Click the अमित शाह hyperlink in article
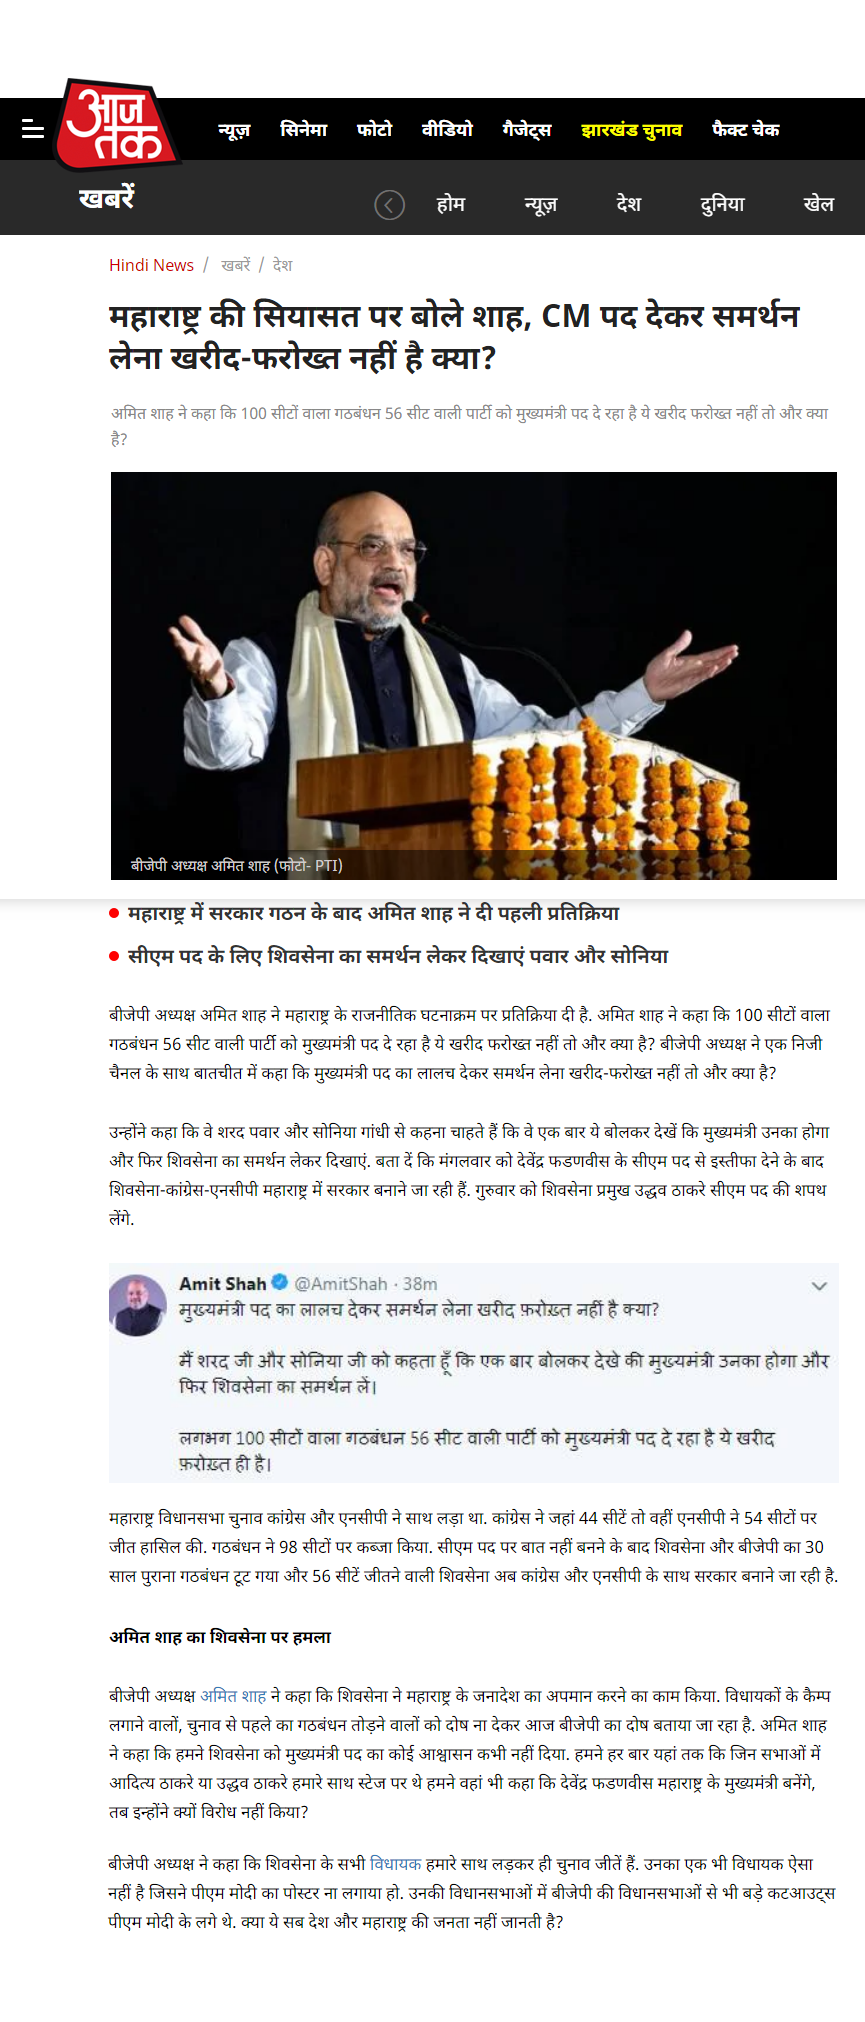This screenshot has height=2022, width=865. tap(233, 1696)
